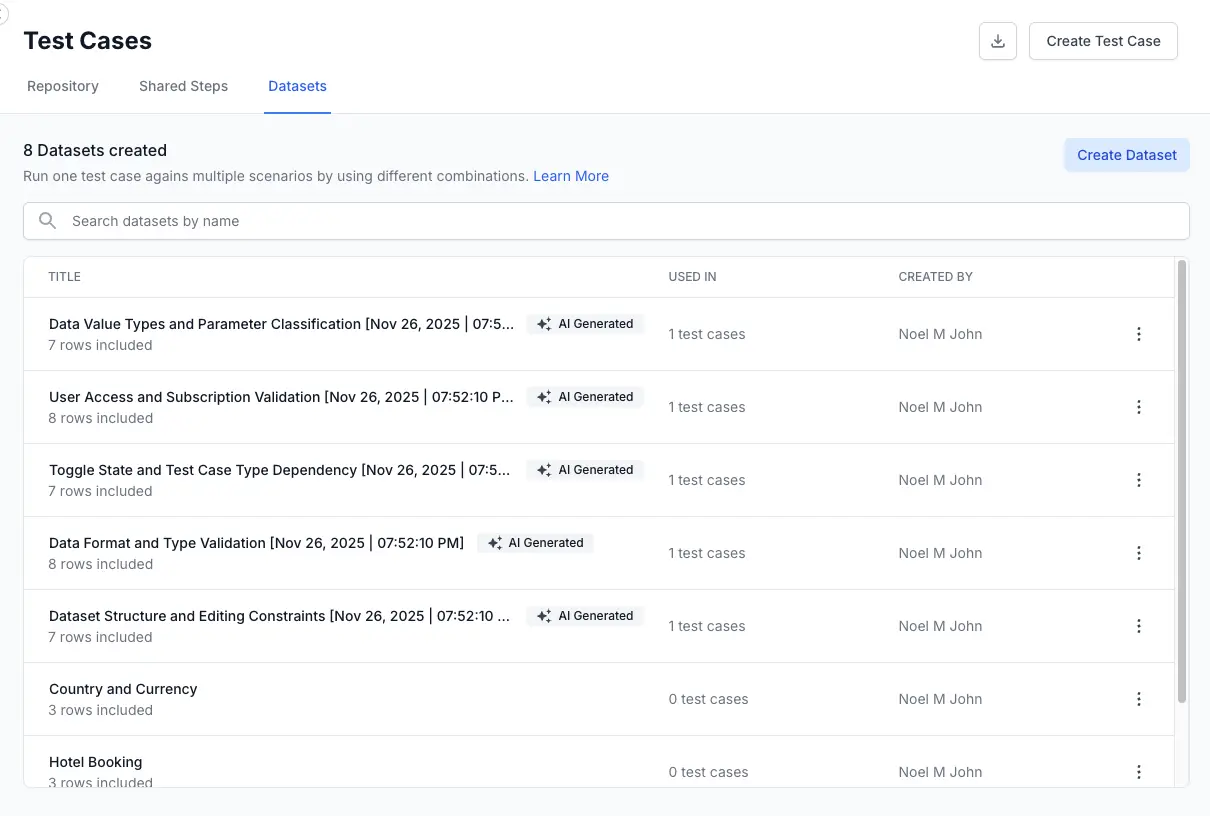Open the Hotel Booking dataset entry
Viewport: 1210px width, 816px height.
pos(95,761)
